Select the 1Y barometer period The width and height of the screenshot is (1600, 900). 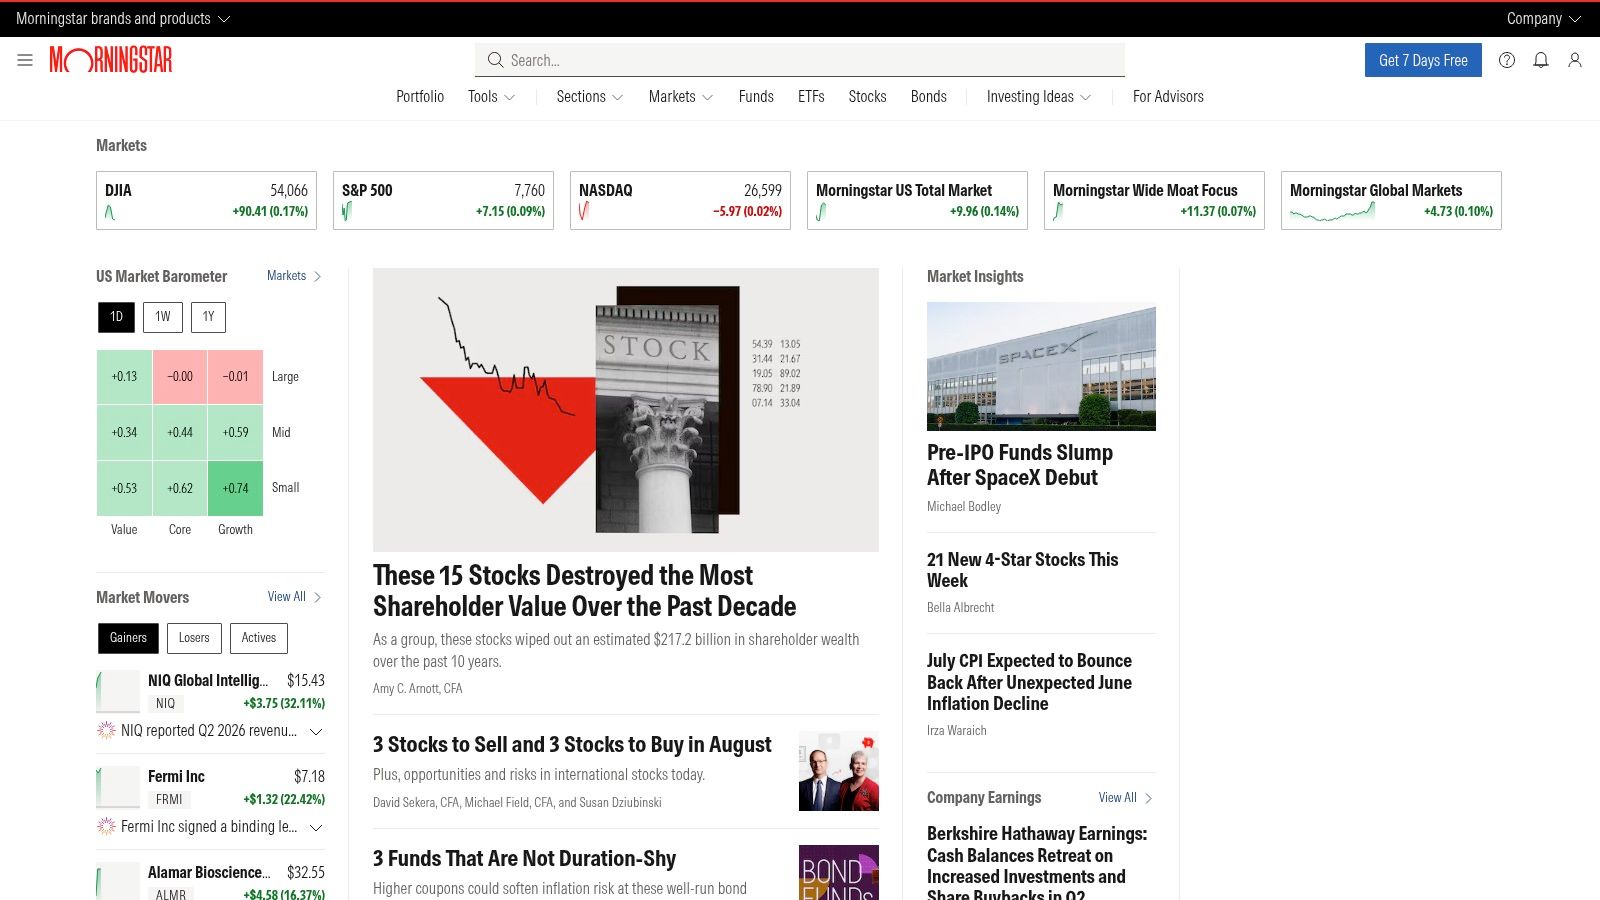(208, 317)
